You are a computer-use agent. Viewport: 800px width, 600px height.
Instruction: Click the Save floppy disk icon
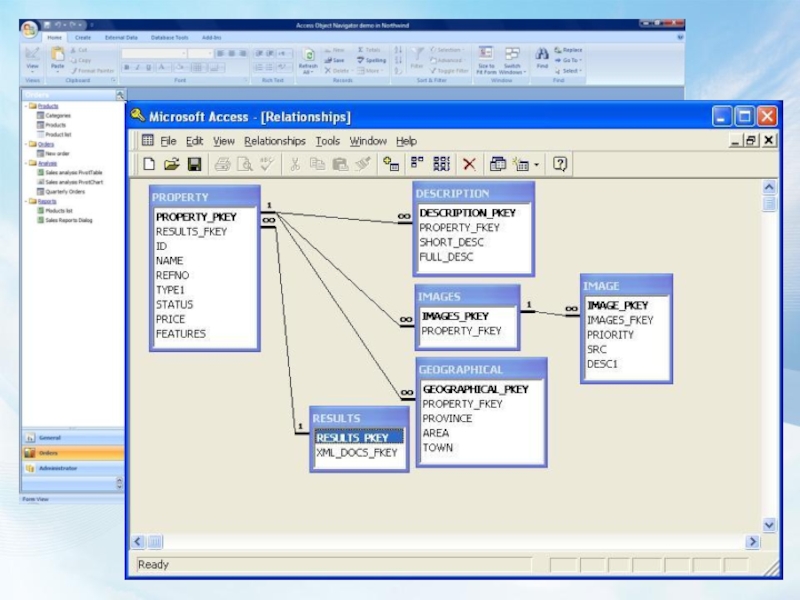(195, 165)
